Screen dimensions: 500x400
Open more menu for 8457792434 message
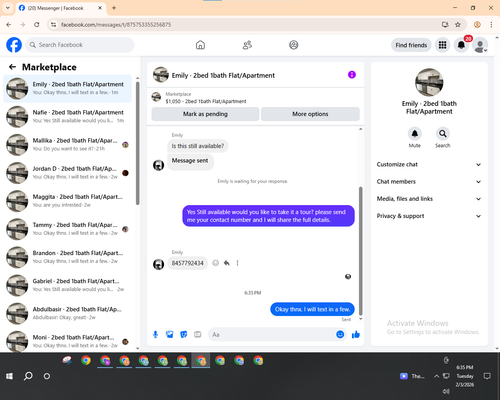[x=237, y=263]
